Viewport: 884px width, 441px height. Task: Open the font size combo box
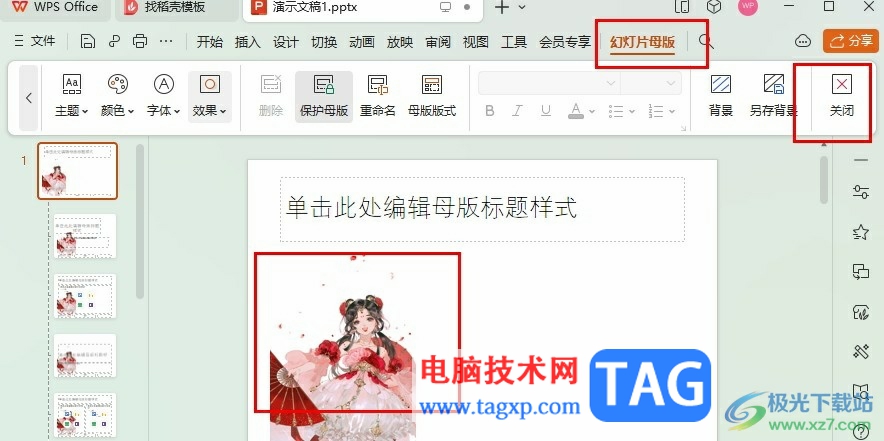651,83
